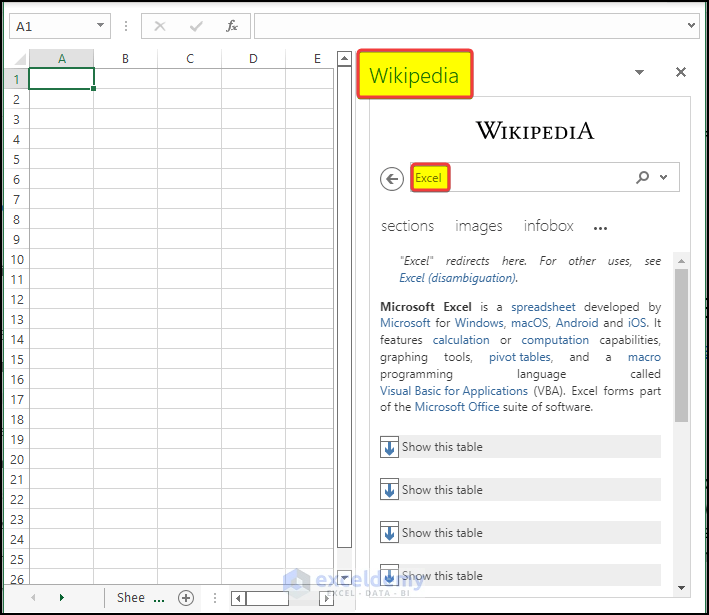Open the macro link
Screen dimensions: 709x615
(644, 357)
